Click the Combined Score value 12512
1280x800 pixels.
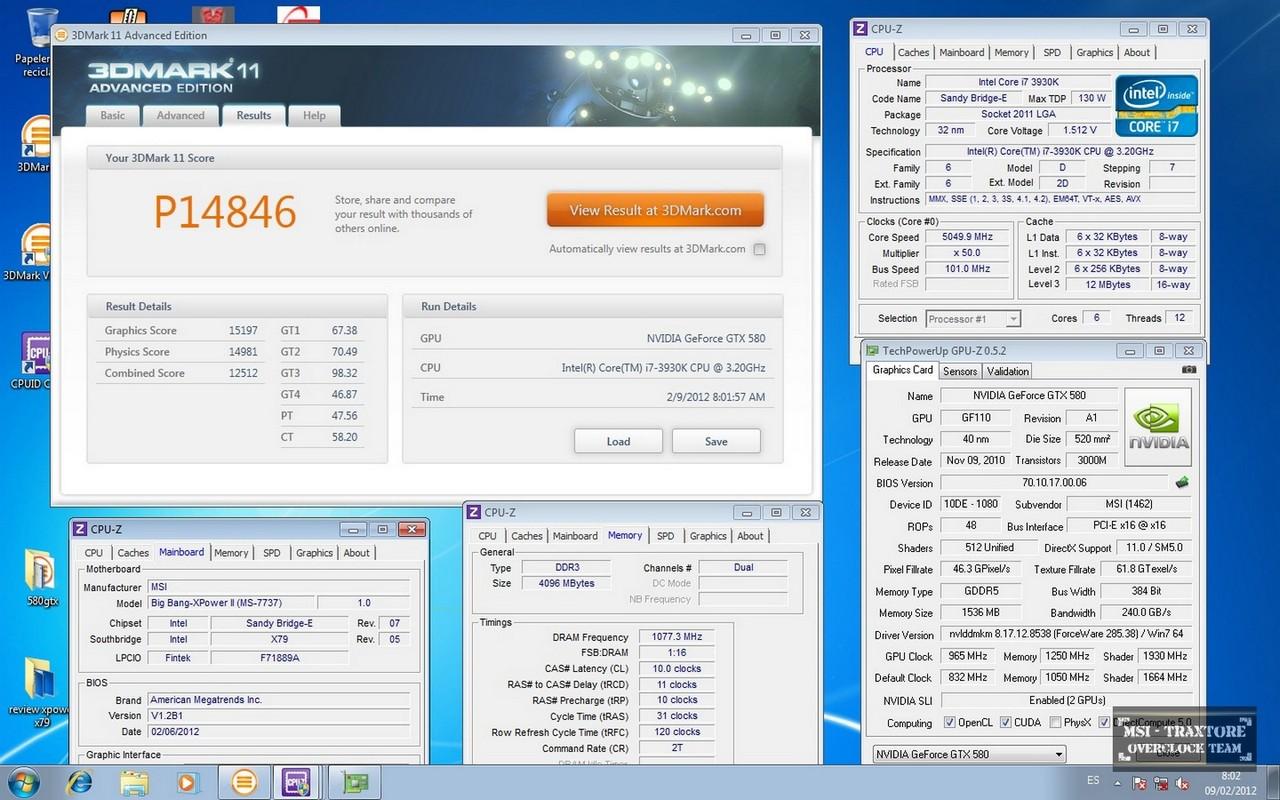(x=242, y=373)
